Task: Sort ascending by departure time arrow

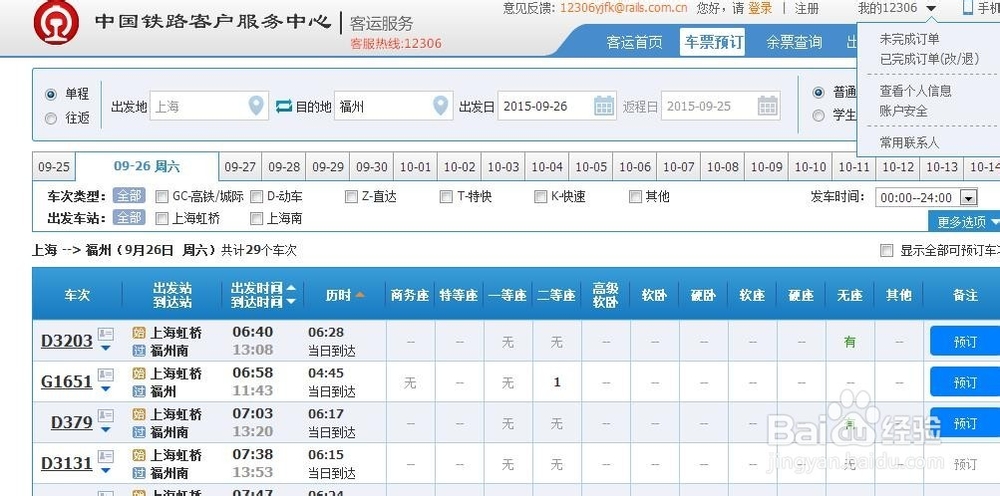Action: coord(291,288)
